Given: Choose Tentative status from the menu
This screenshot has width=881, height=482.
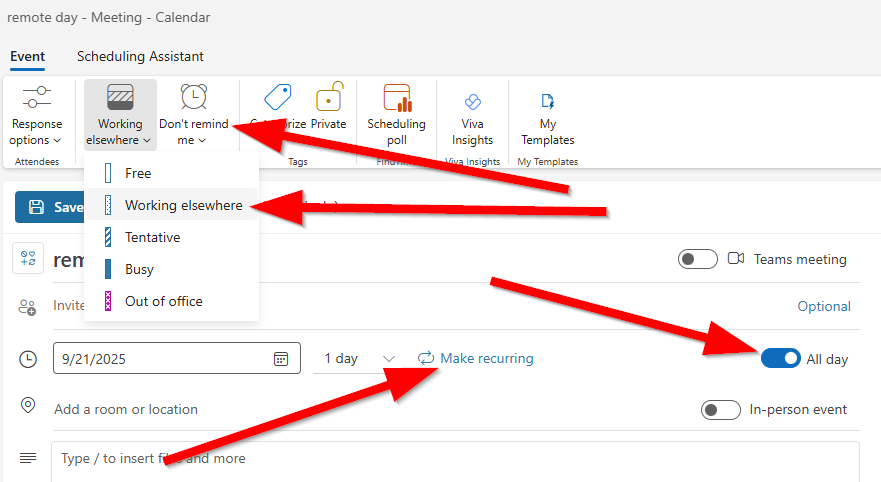Looking at the screenshot, I should pos(152,237).
